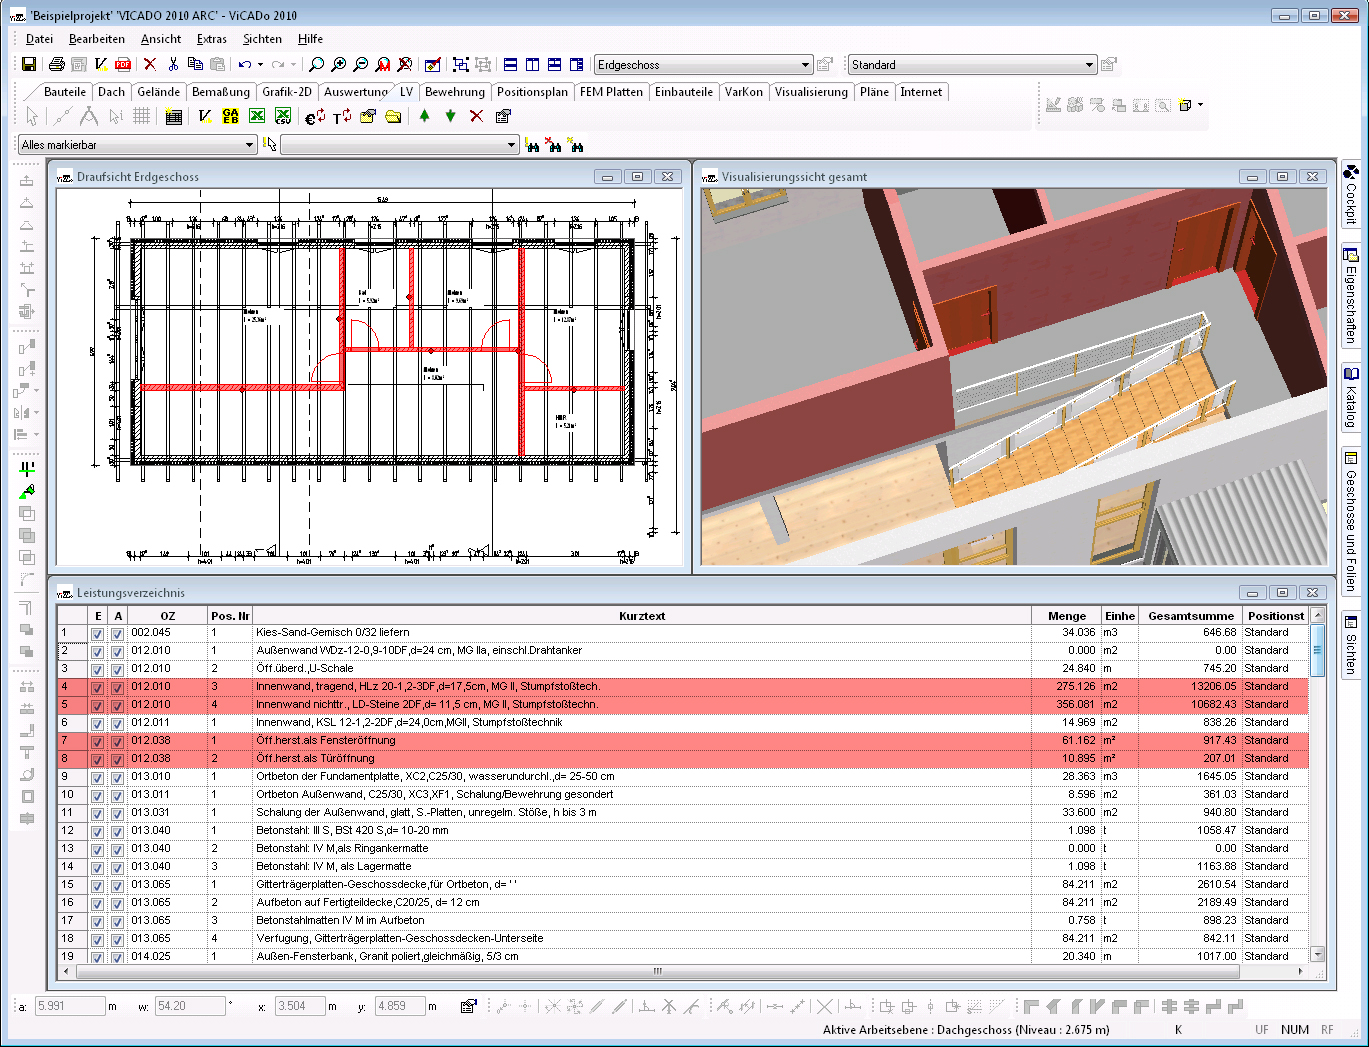Switch to the FEM Platten tab
The image size is (1369, 1047).
(x=611, y=92)
